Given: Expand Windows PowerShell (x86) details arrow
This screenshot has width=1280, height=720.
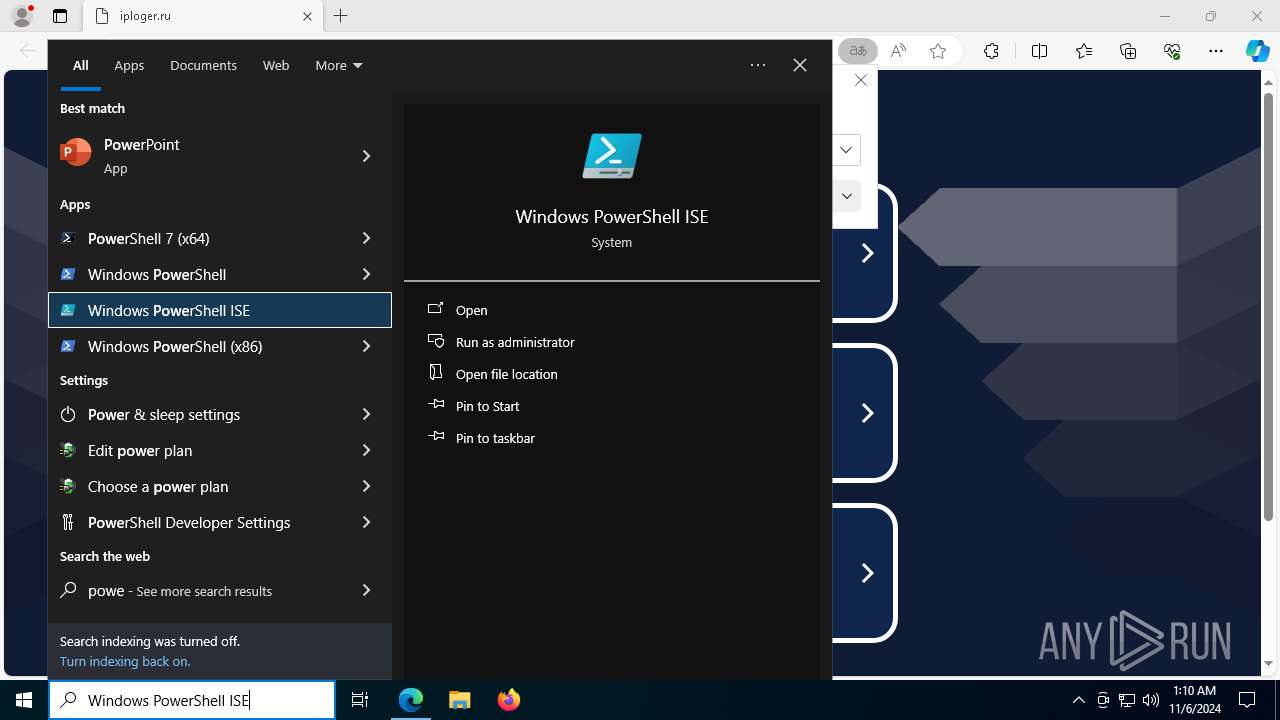Looking at the screenshot, I should click(366, 346).
